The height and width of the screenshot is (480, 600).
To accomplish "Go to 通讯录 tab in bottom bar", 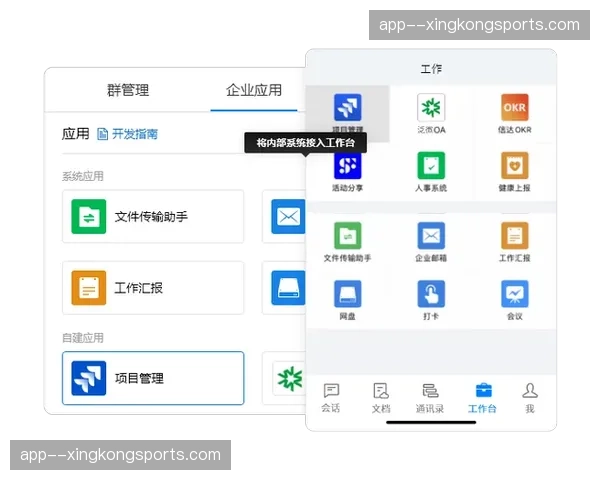I will point(430,398).
